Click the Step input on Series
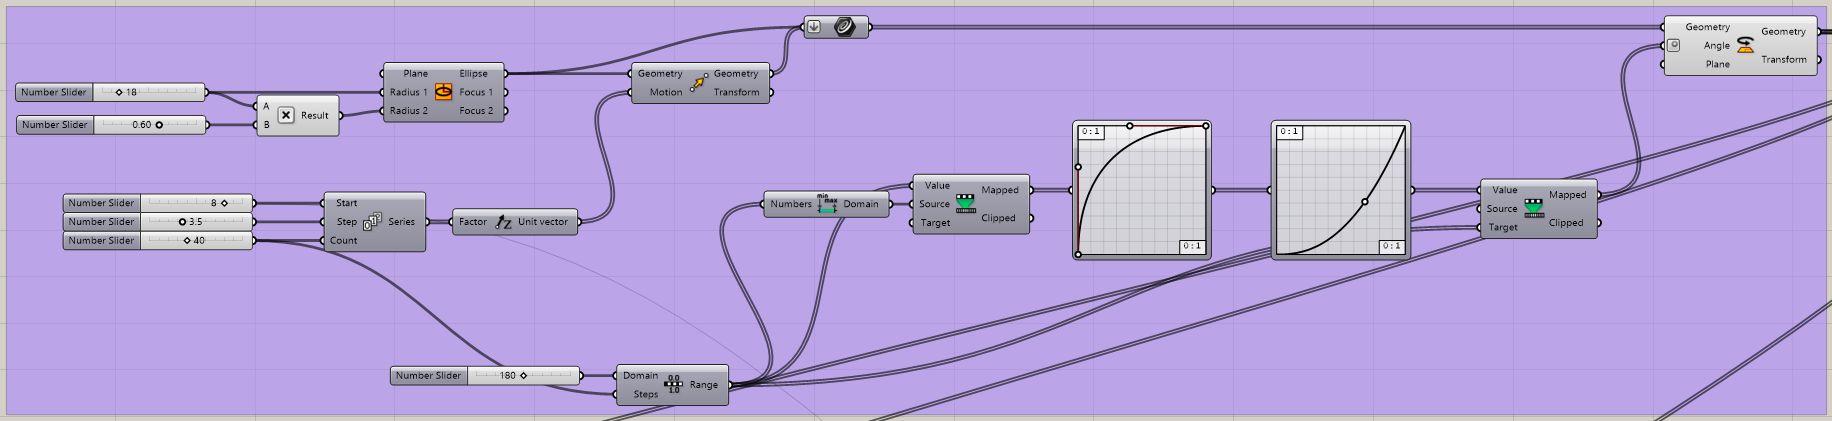Image resolution: width=1832 pixels, height=421 pixels. (347, 222)
